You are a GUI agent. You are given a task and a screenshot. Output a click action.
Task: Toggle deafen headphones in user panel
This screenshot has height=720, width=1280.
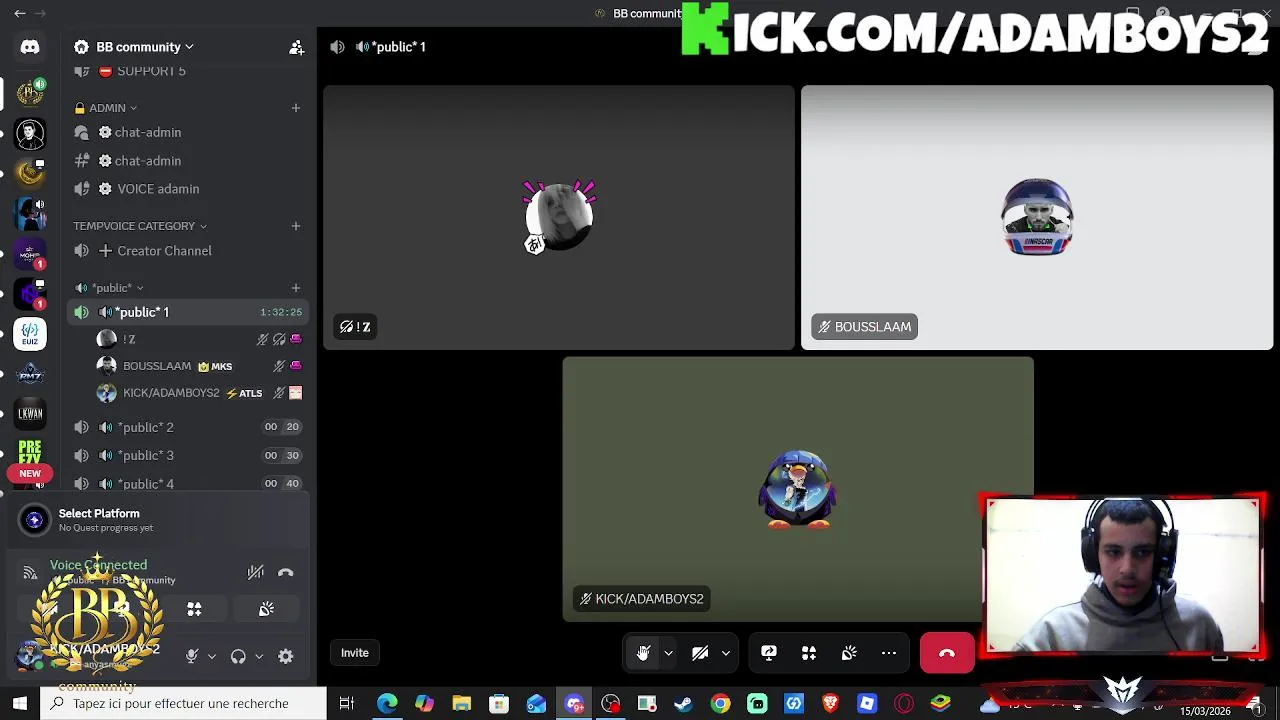click(238, 656)
